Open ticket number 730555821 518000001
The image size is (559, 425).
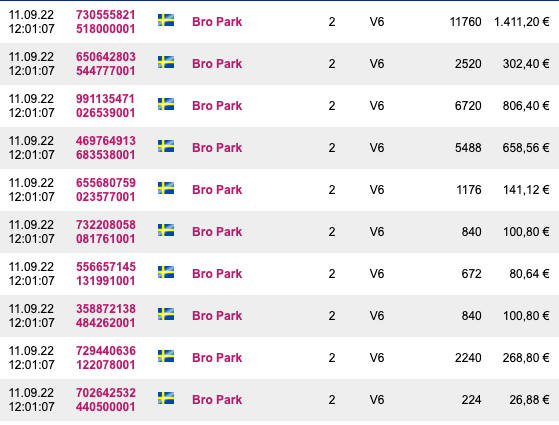[x=106, y=22]
